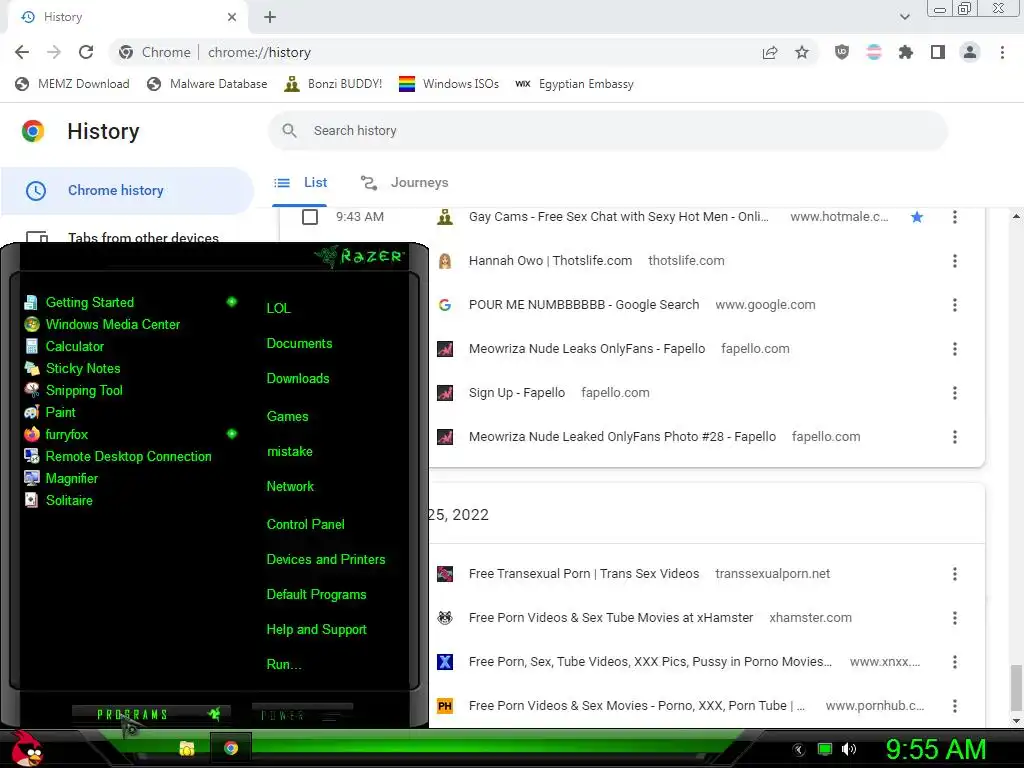The image size is (1024, 768).
Task: Open Chrome's three-dot main menu
Action: pos(1002,52)
